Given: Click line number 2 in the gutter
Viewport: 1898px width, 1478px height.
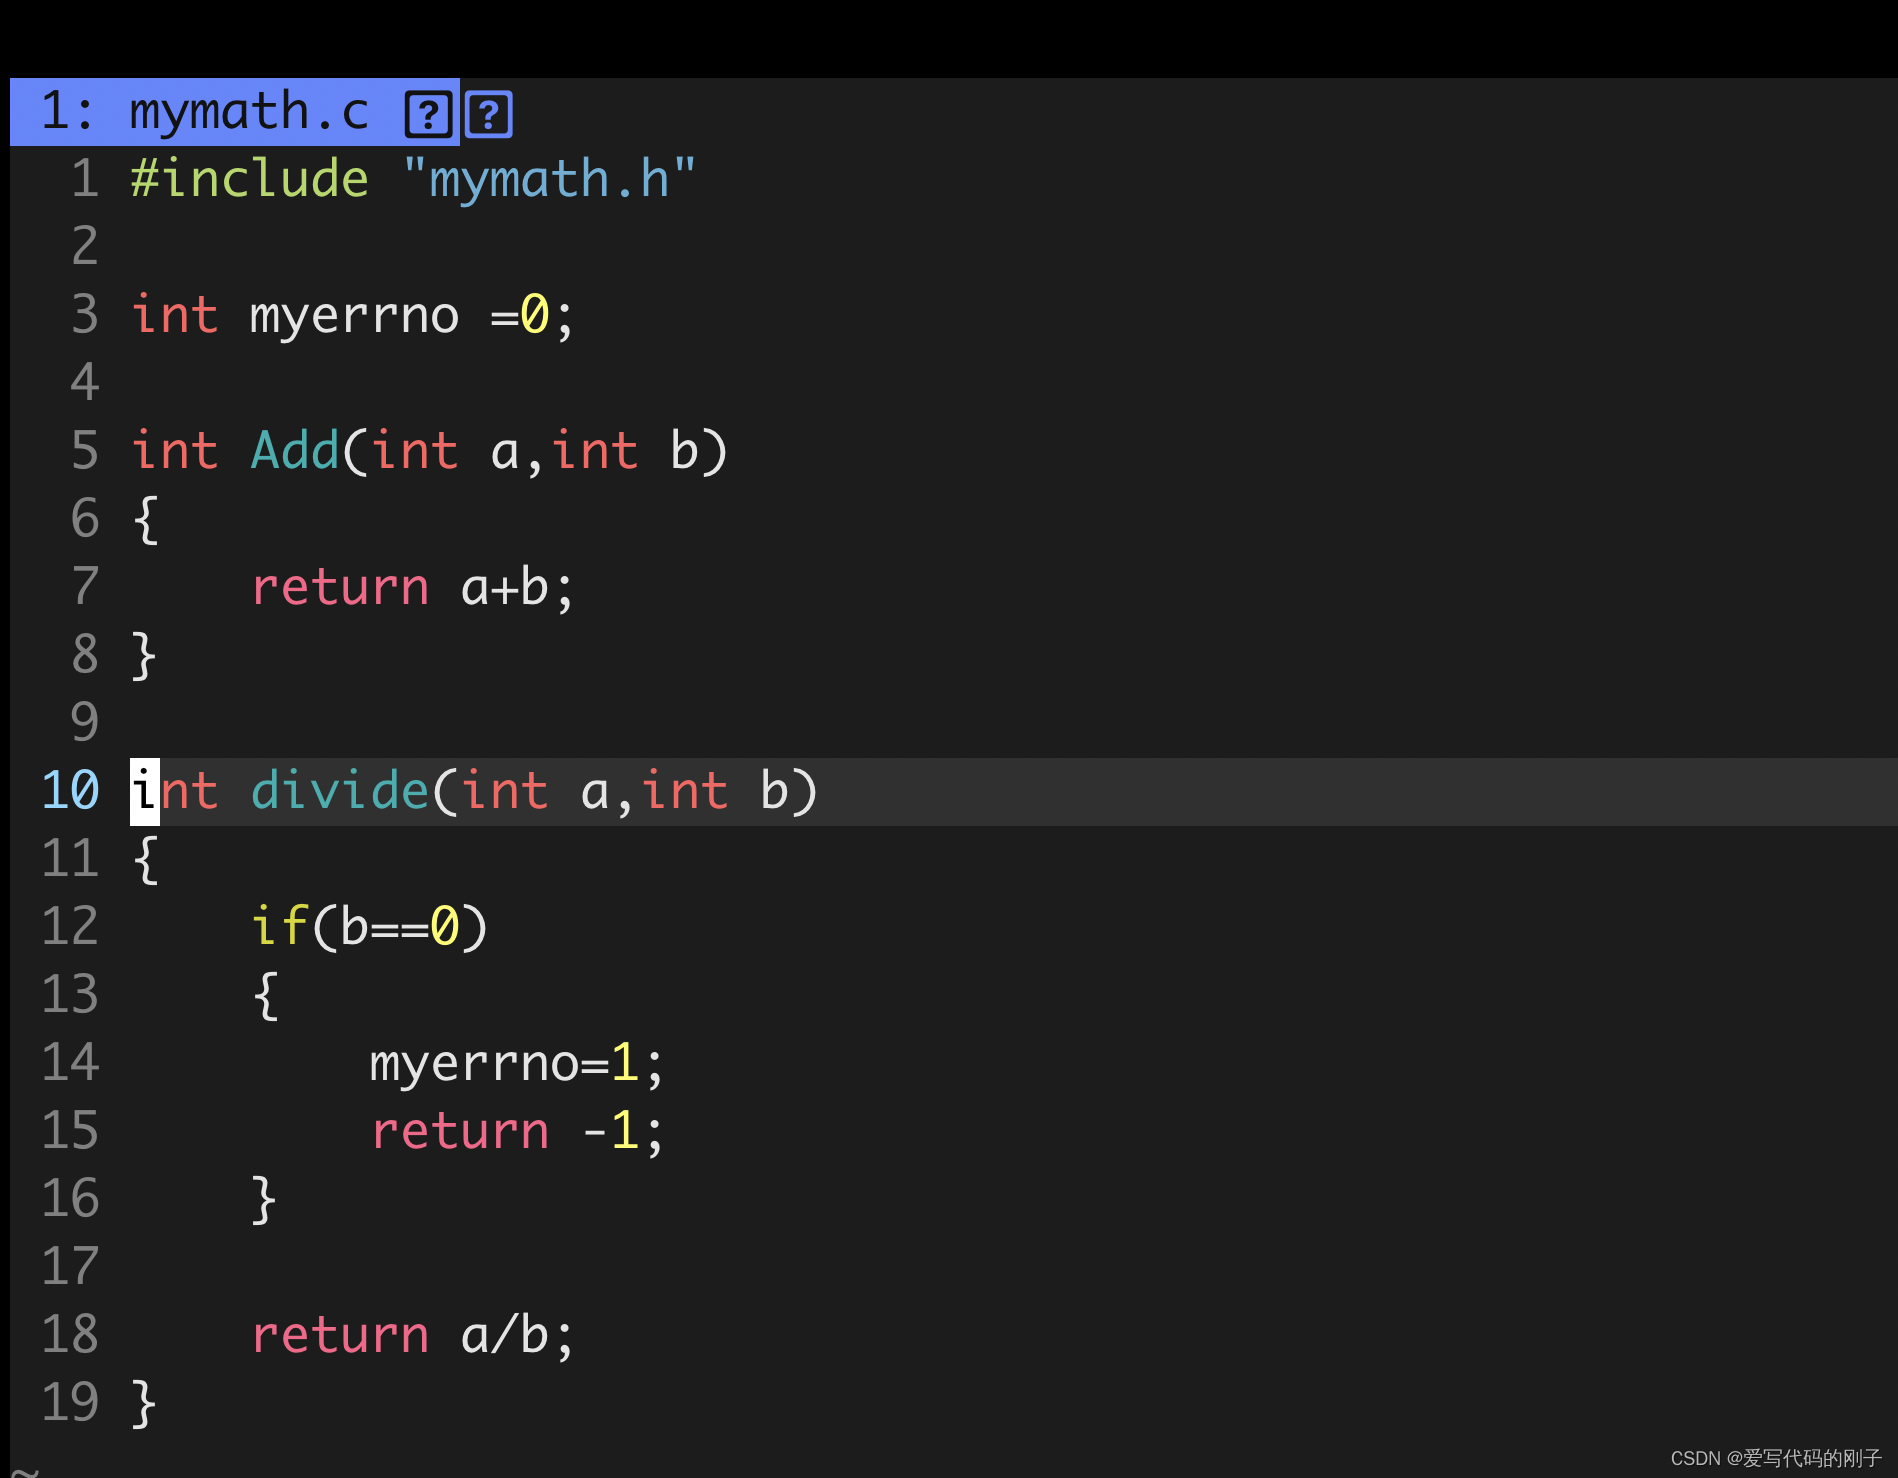Looking at the screenshot, I should click(x=85, y=247).
